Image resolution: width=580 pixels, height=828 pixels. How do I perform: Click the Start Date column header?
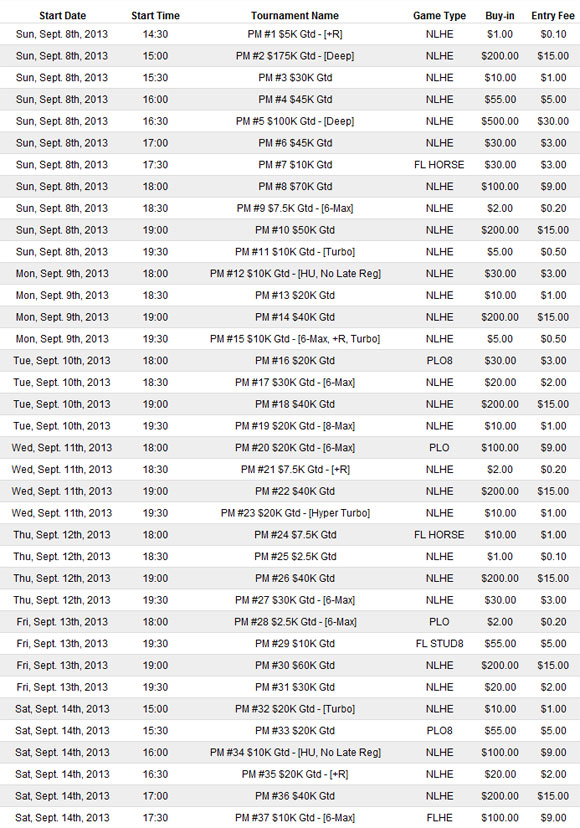pyautogui.click(x=62, y=16)
